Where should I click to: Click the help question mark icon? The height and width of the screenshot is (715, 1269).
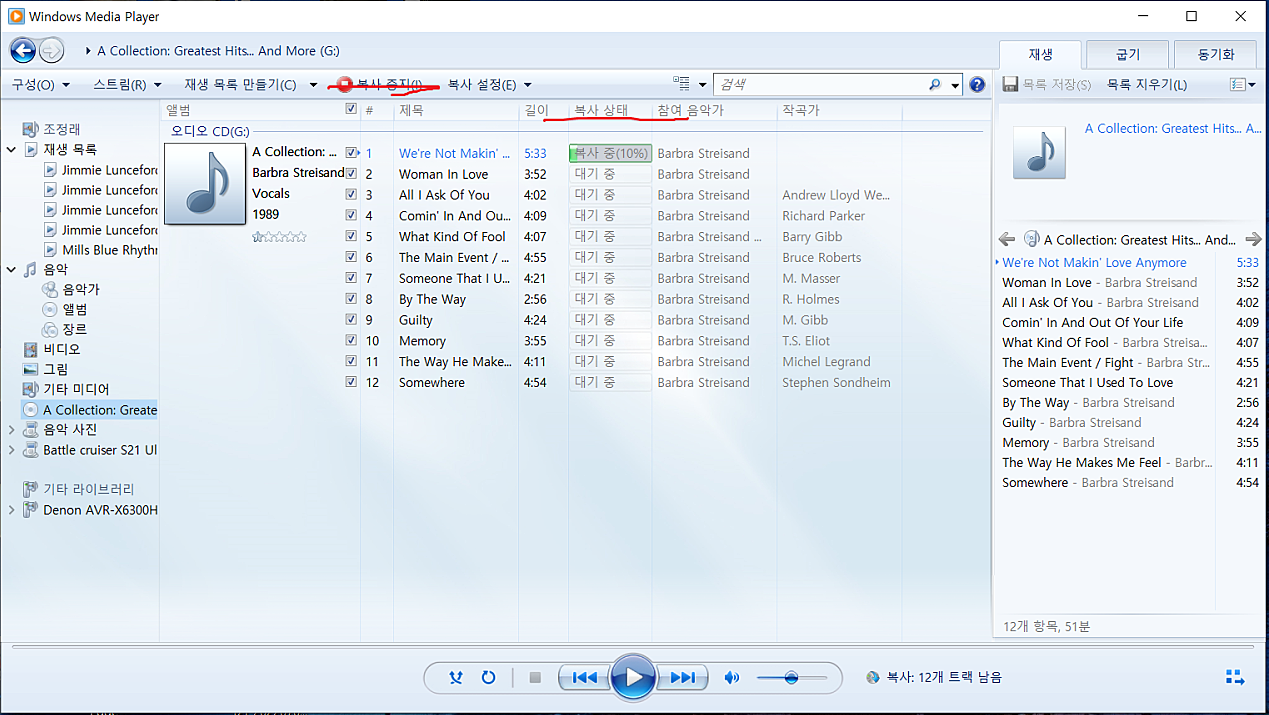(x=977, y=85)
